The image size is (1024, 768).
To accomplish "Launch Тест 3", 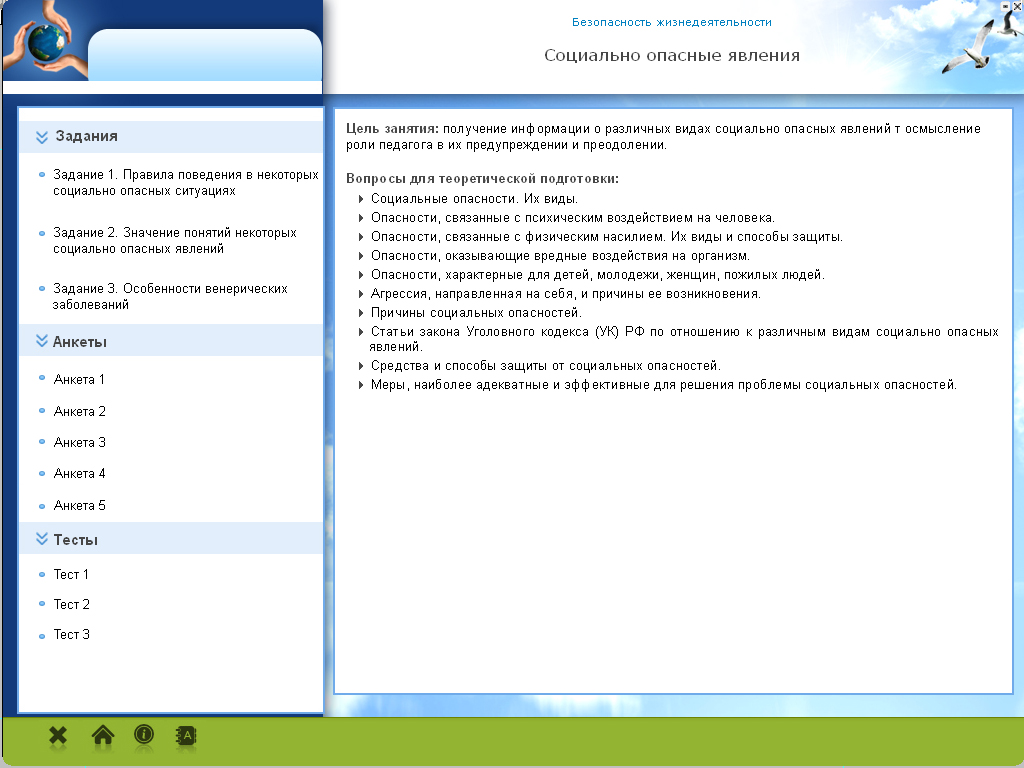I will 72,634.
